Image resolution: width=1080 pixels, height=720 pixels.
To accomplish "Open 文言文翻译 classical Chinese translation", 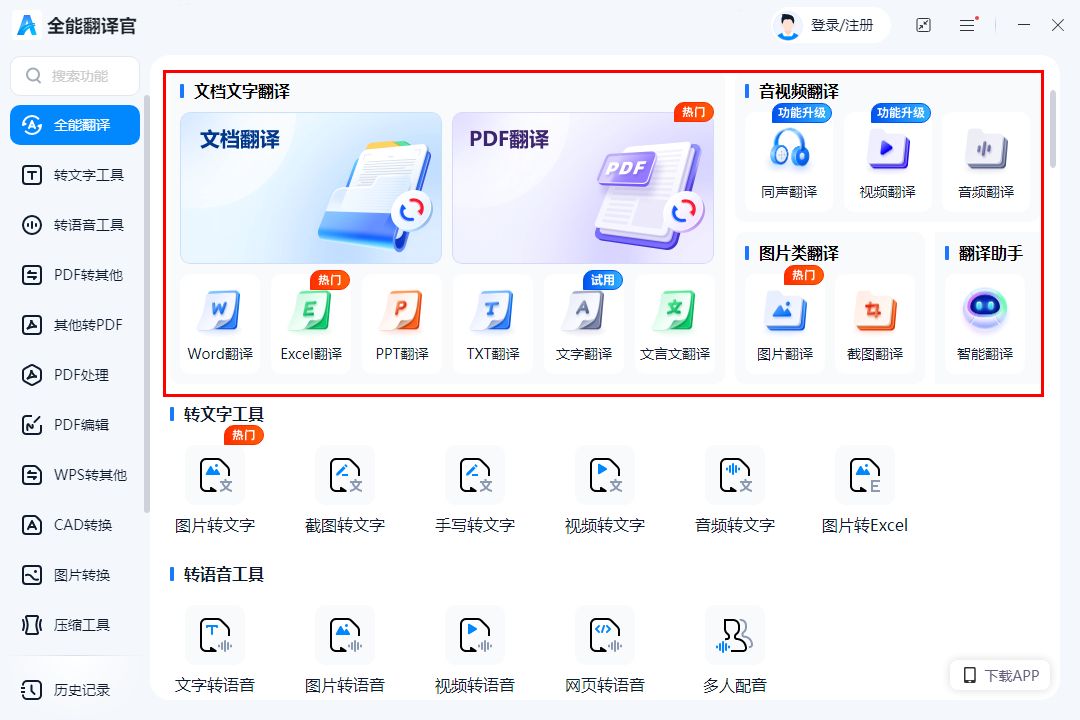I will [x=675, y=324].
